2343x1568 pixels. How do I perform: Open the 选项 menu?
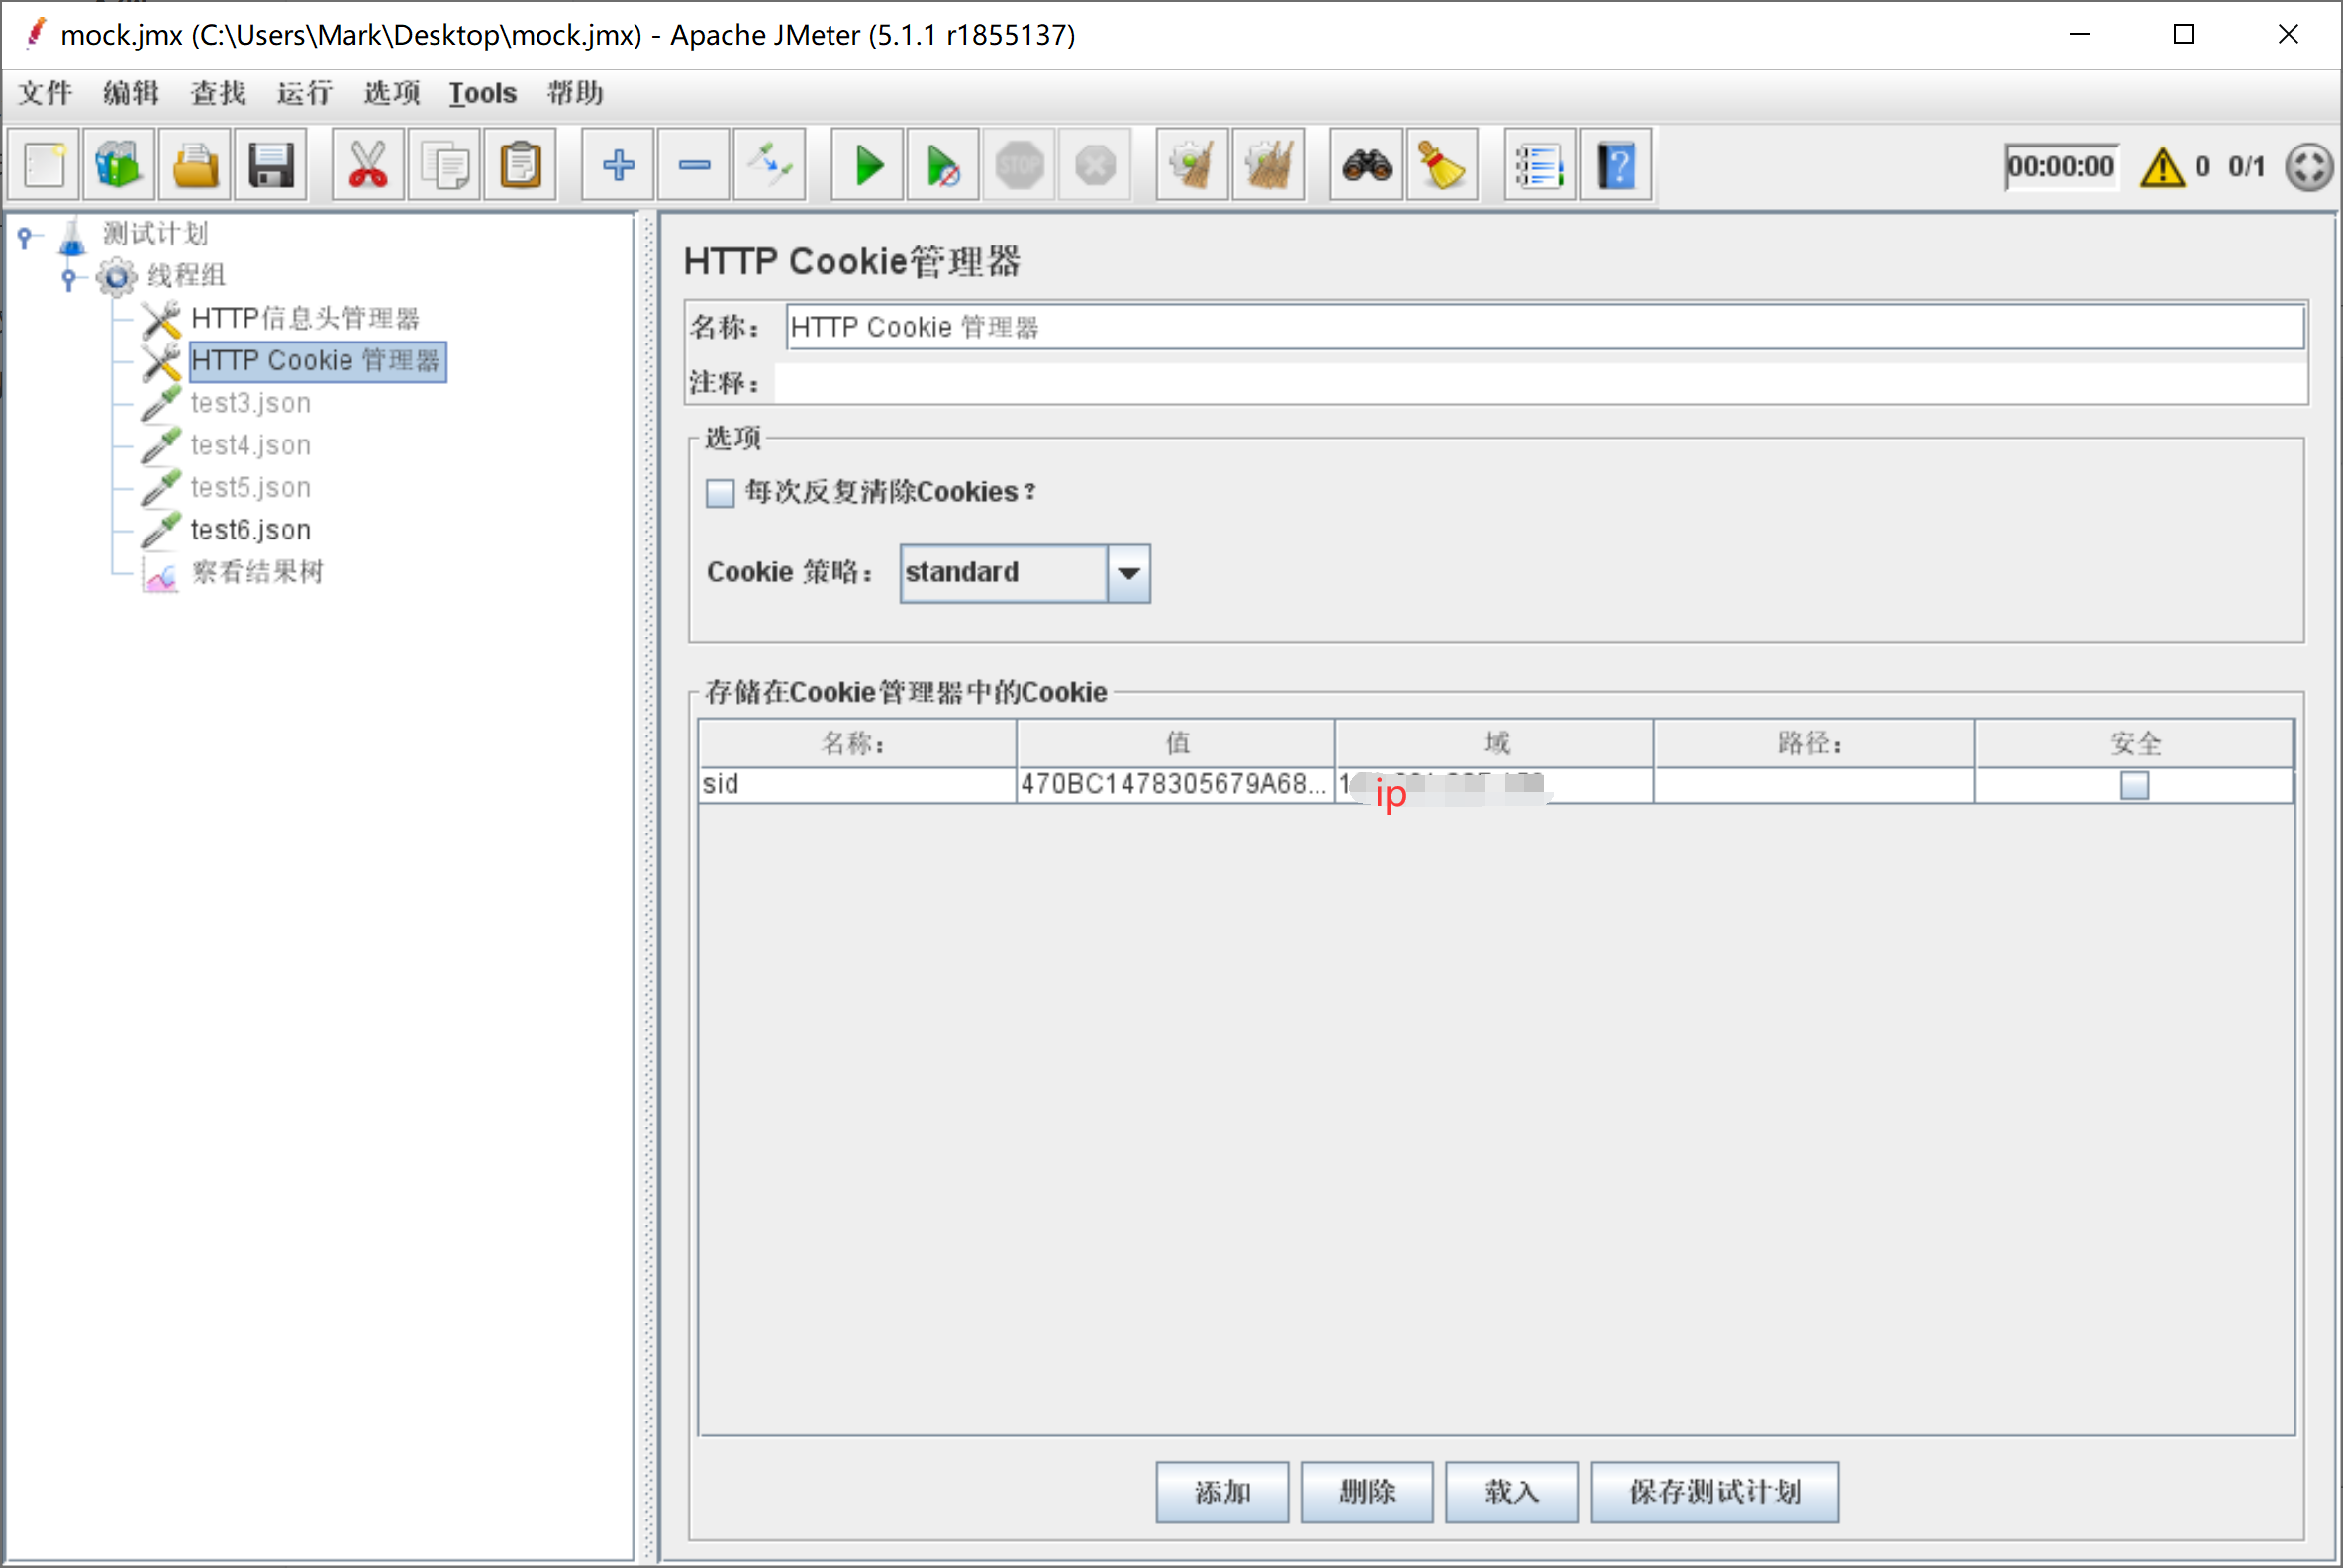point(391,93)
